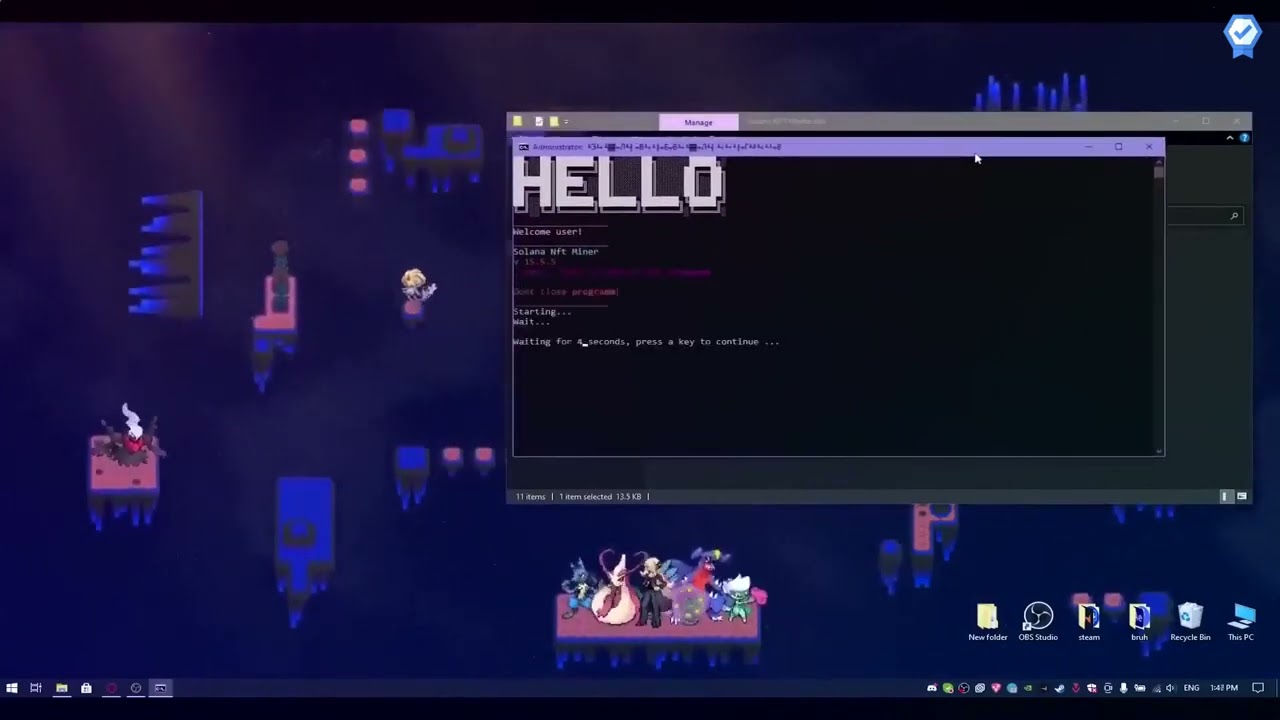Viewport: 1280px width, 720px height.
Task: Click the NVIDIA tray icon
Action: [x=1028, y=688]
